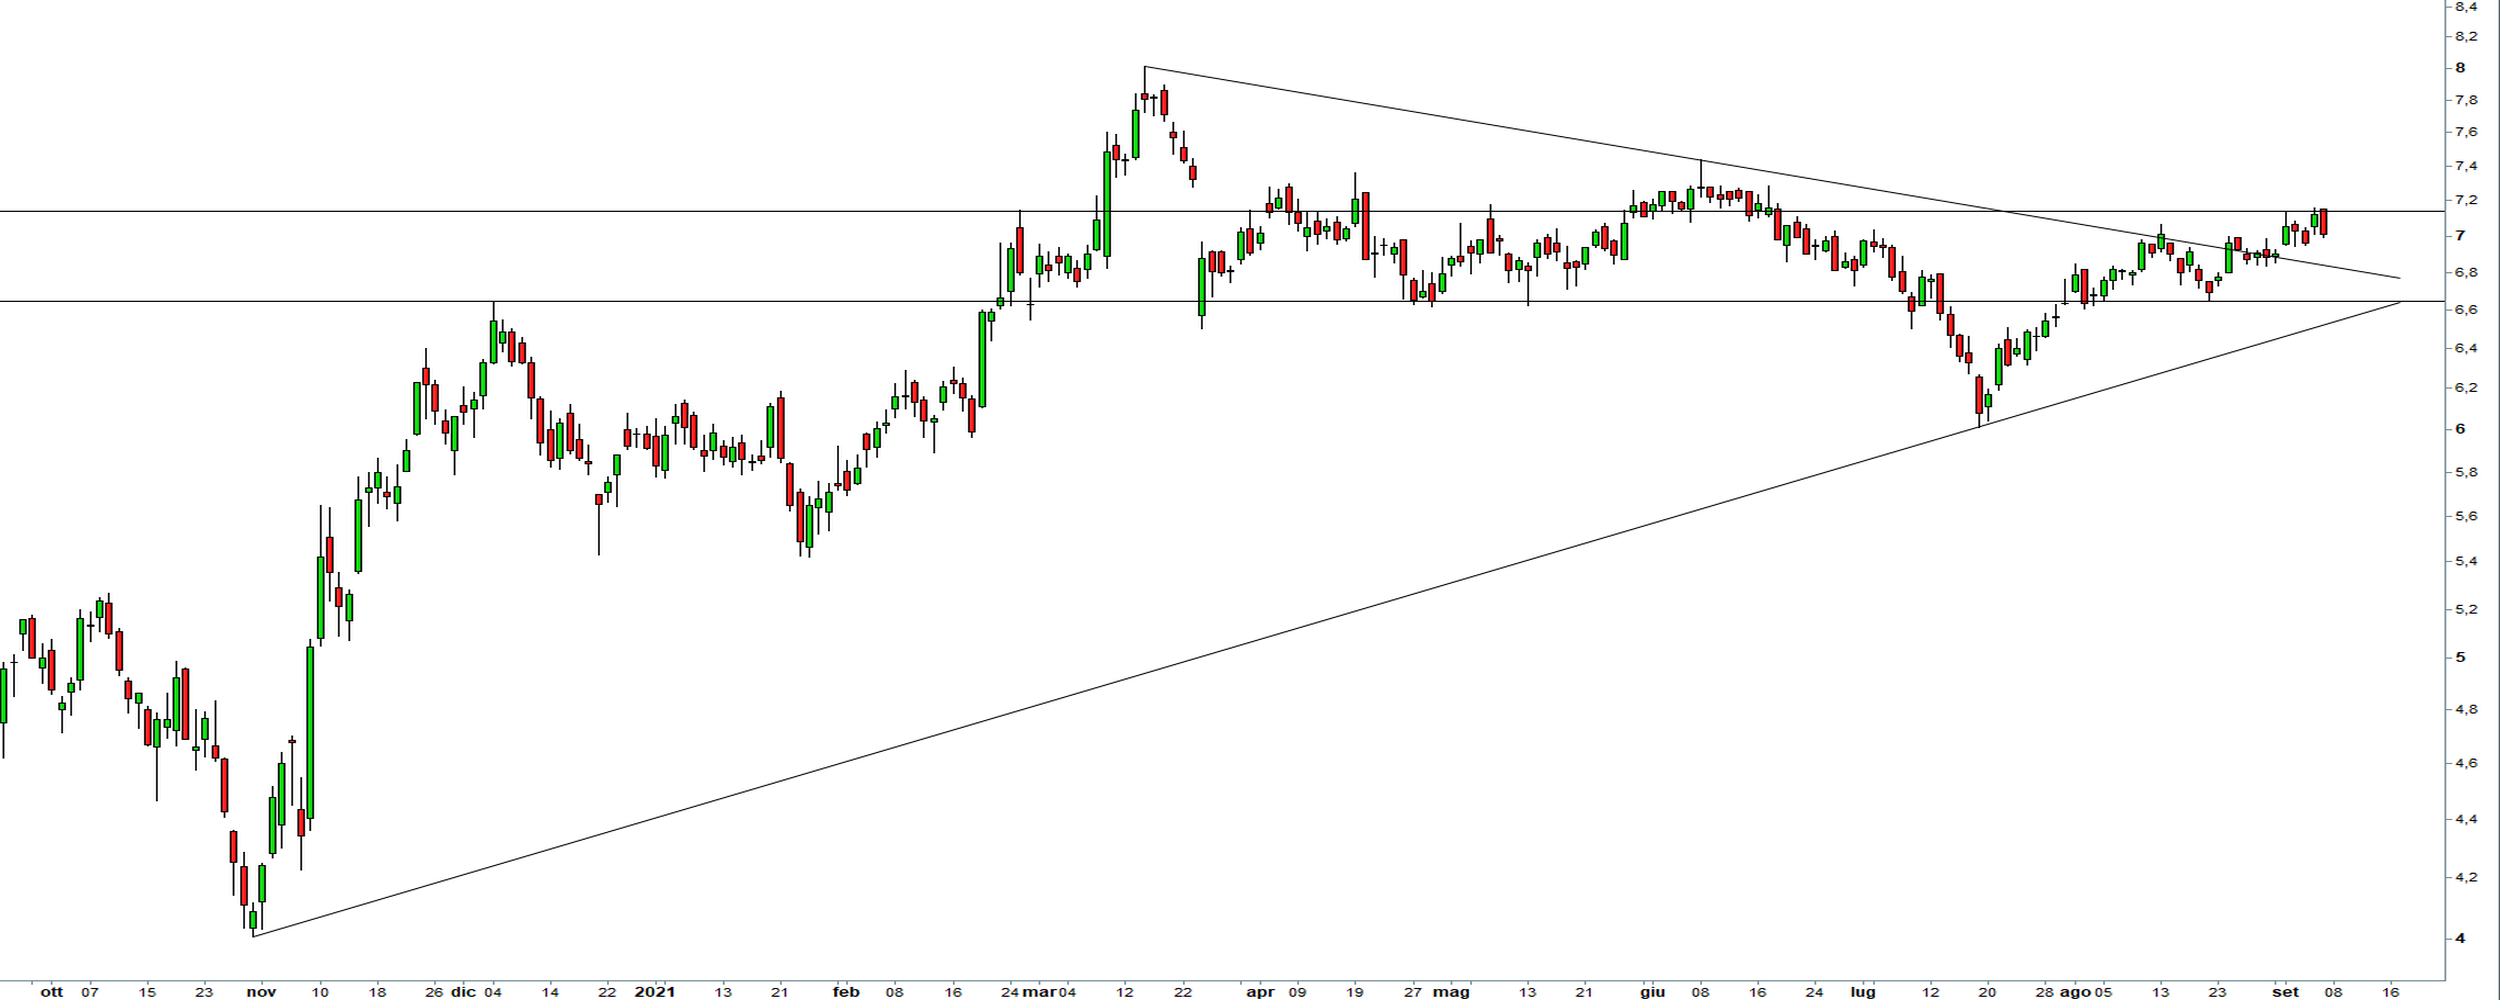Image resolution: width=2500 pixels, height=1000 pixels.
Task: Click the "nov" month label on time axis
Action: pyautogui.click(x=261, y=992)
